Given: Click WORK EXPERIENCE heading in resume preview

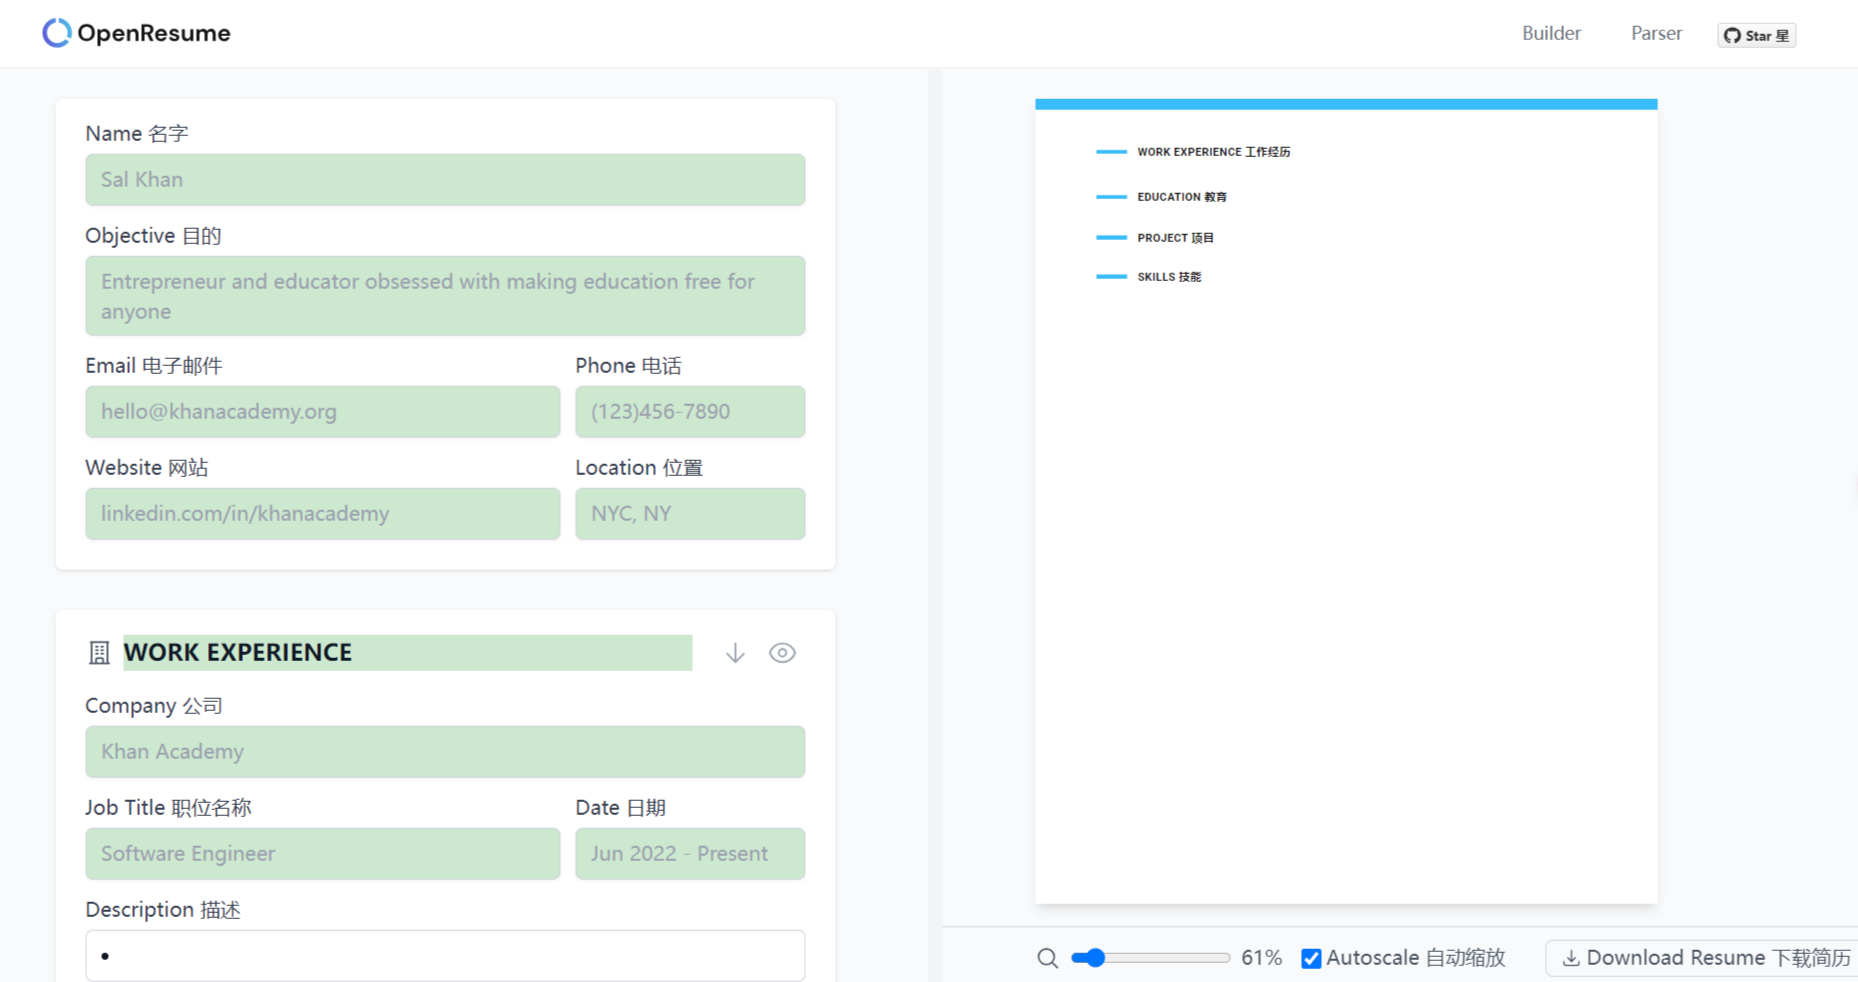Looking at the screenshot, I should point(1213,152).
